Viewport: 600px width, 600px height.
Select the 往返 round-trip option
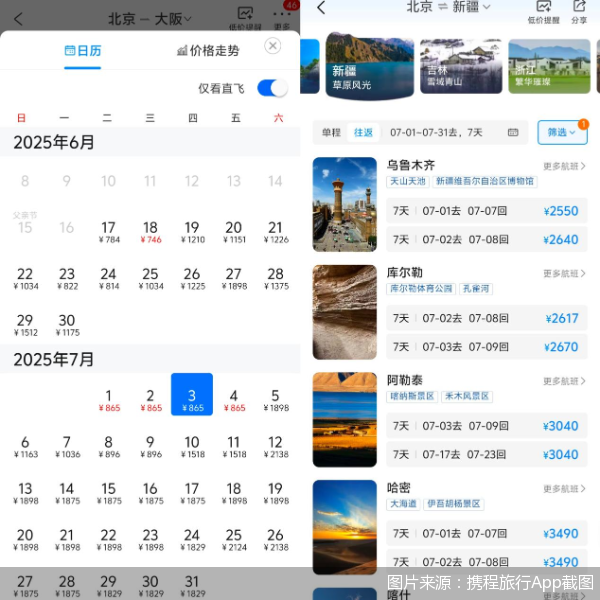363,132
